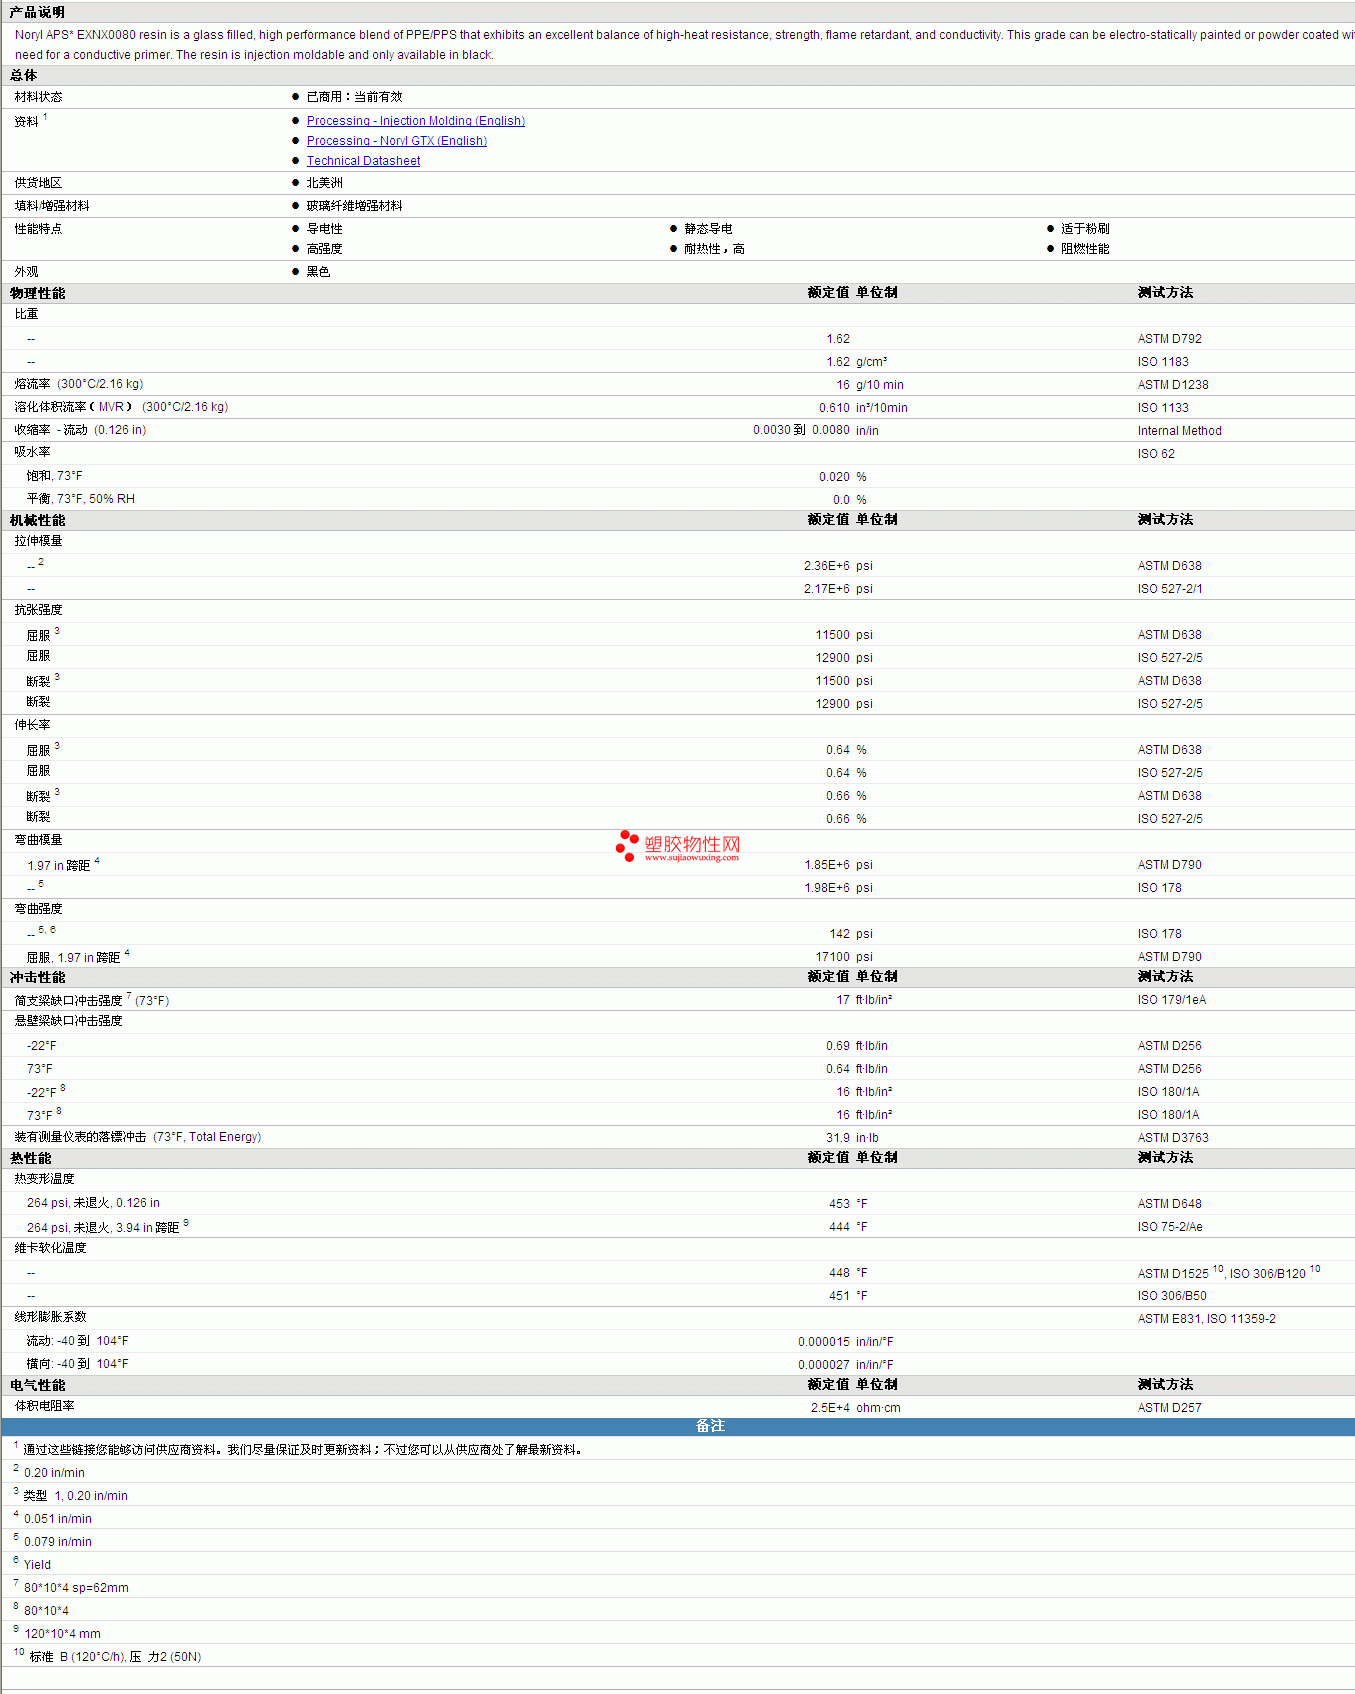
Task: Select the ISO 306/B50 test method
Action: point(1172,1296)
